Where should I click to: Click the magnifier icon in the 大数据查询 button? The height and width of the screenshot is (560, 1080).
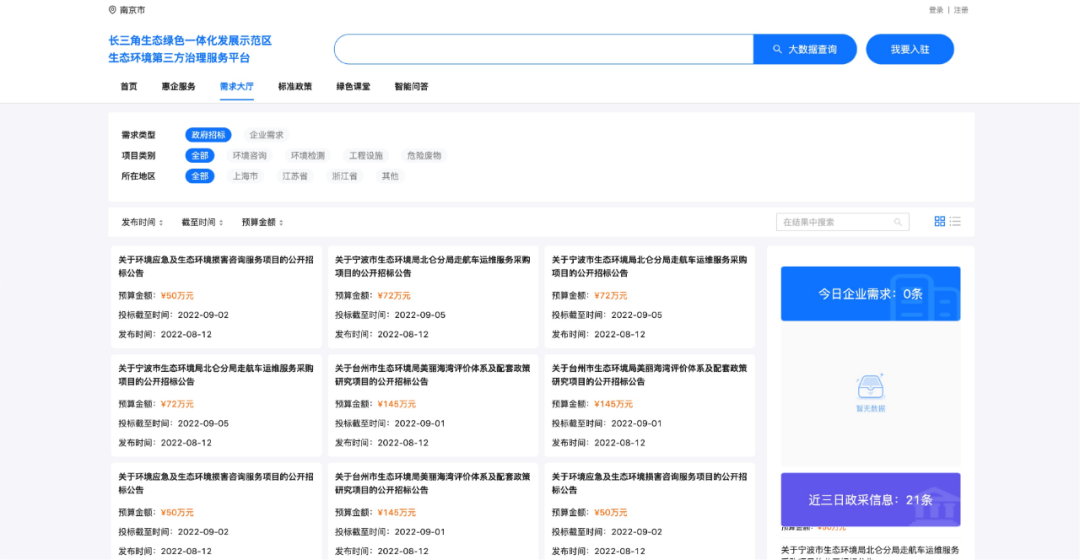777,50
